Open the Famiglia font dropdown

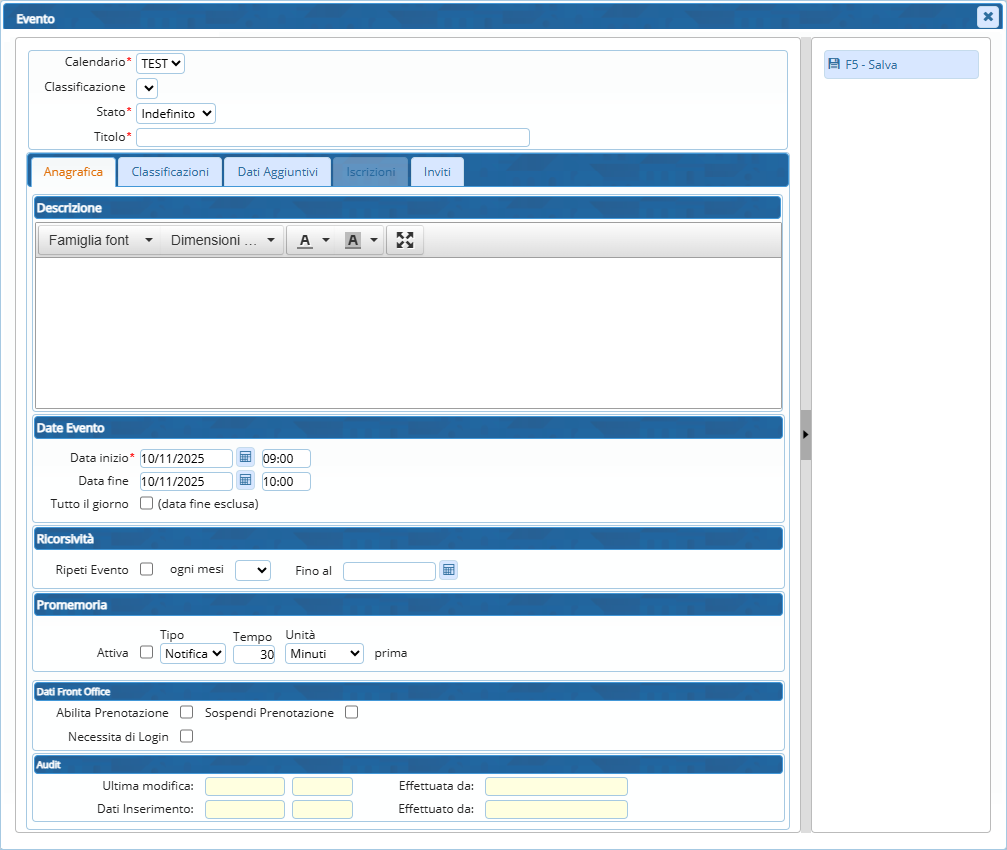click(100, 240)
